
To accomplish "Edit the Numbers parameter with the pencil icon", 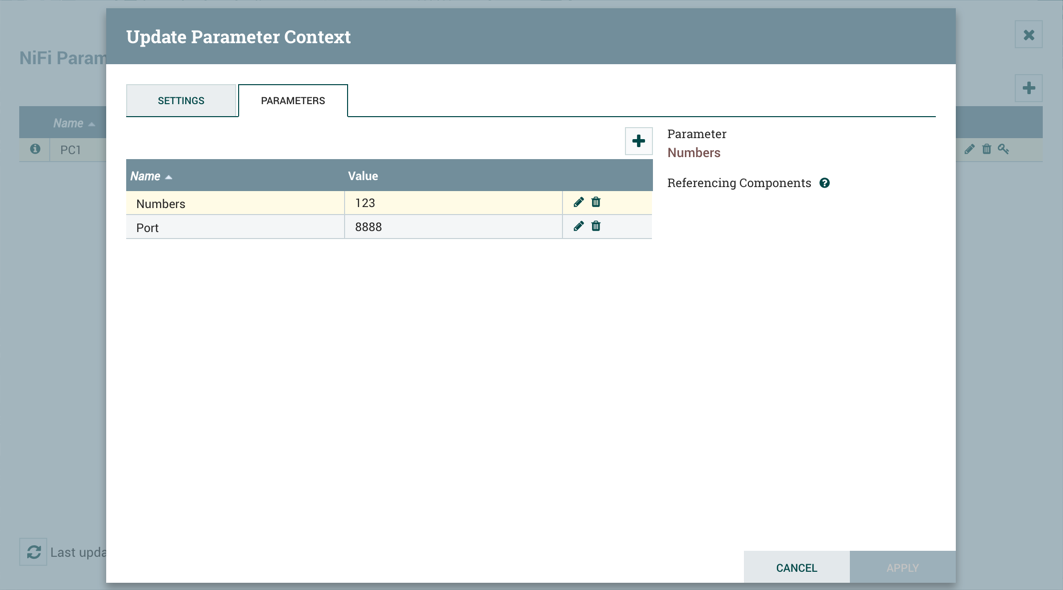I will 578,202.
